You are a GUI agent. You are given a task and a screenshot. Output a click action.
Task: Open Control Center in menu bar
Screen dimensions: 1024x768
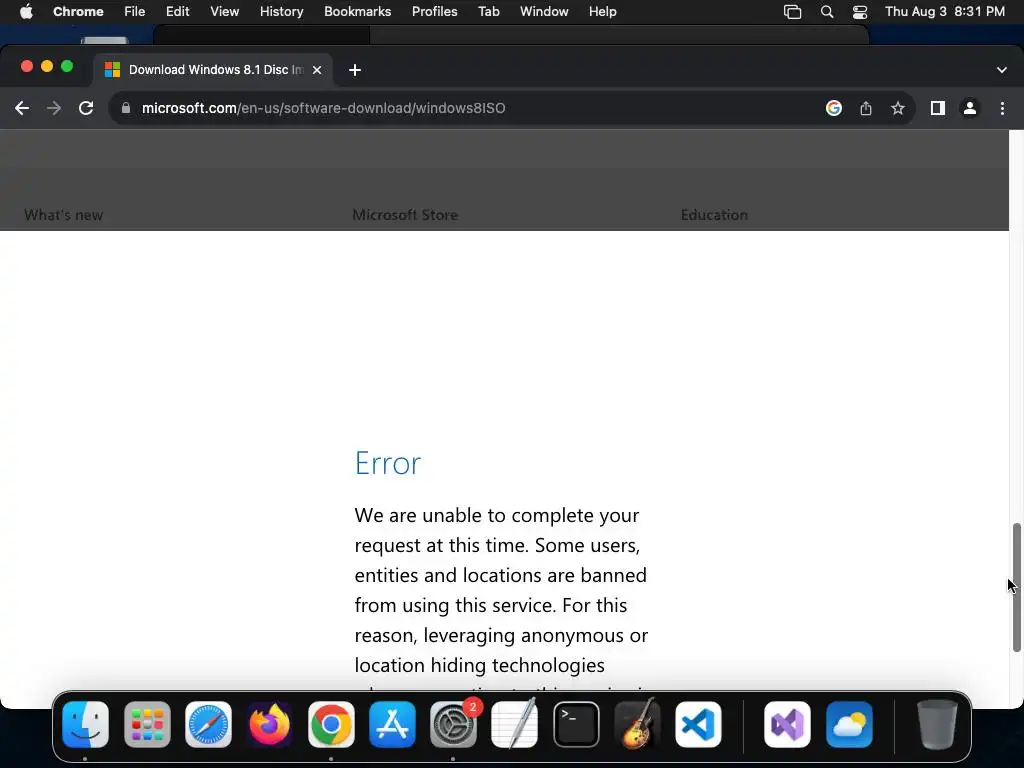click(x=860, y=11)
